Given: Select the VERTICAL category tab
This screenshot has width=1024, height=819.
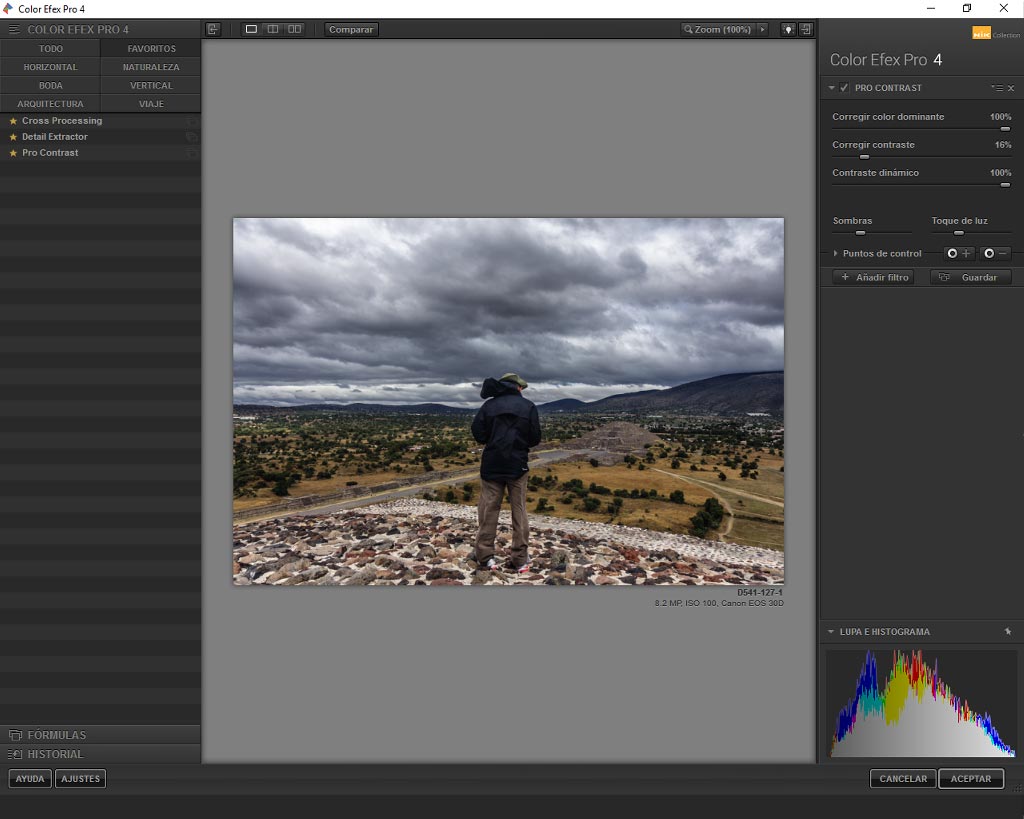Looking at the screenshot, I should 151,86.
